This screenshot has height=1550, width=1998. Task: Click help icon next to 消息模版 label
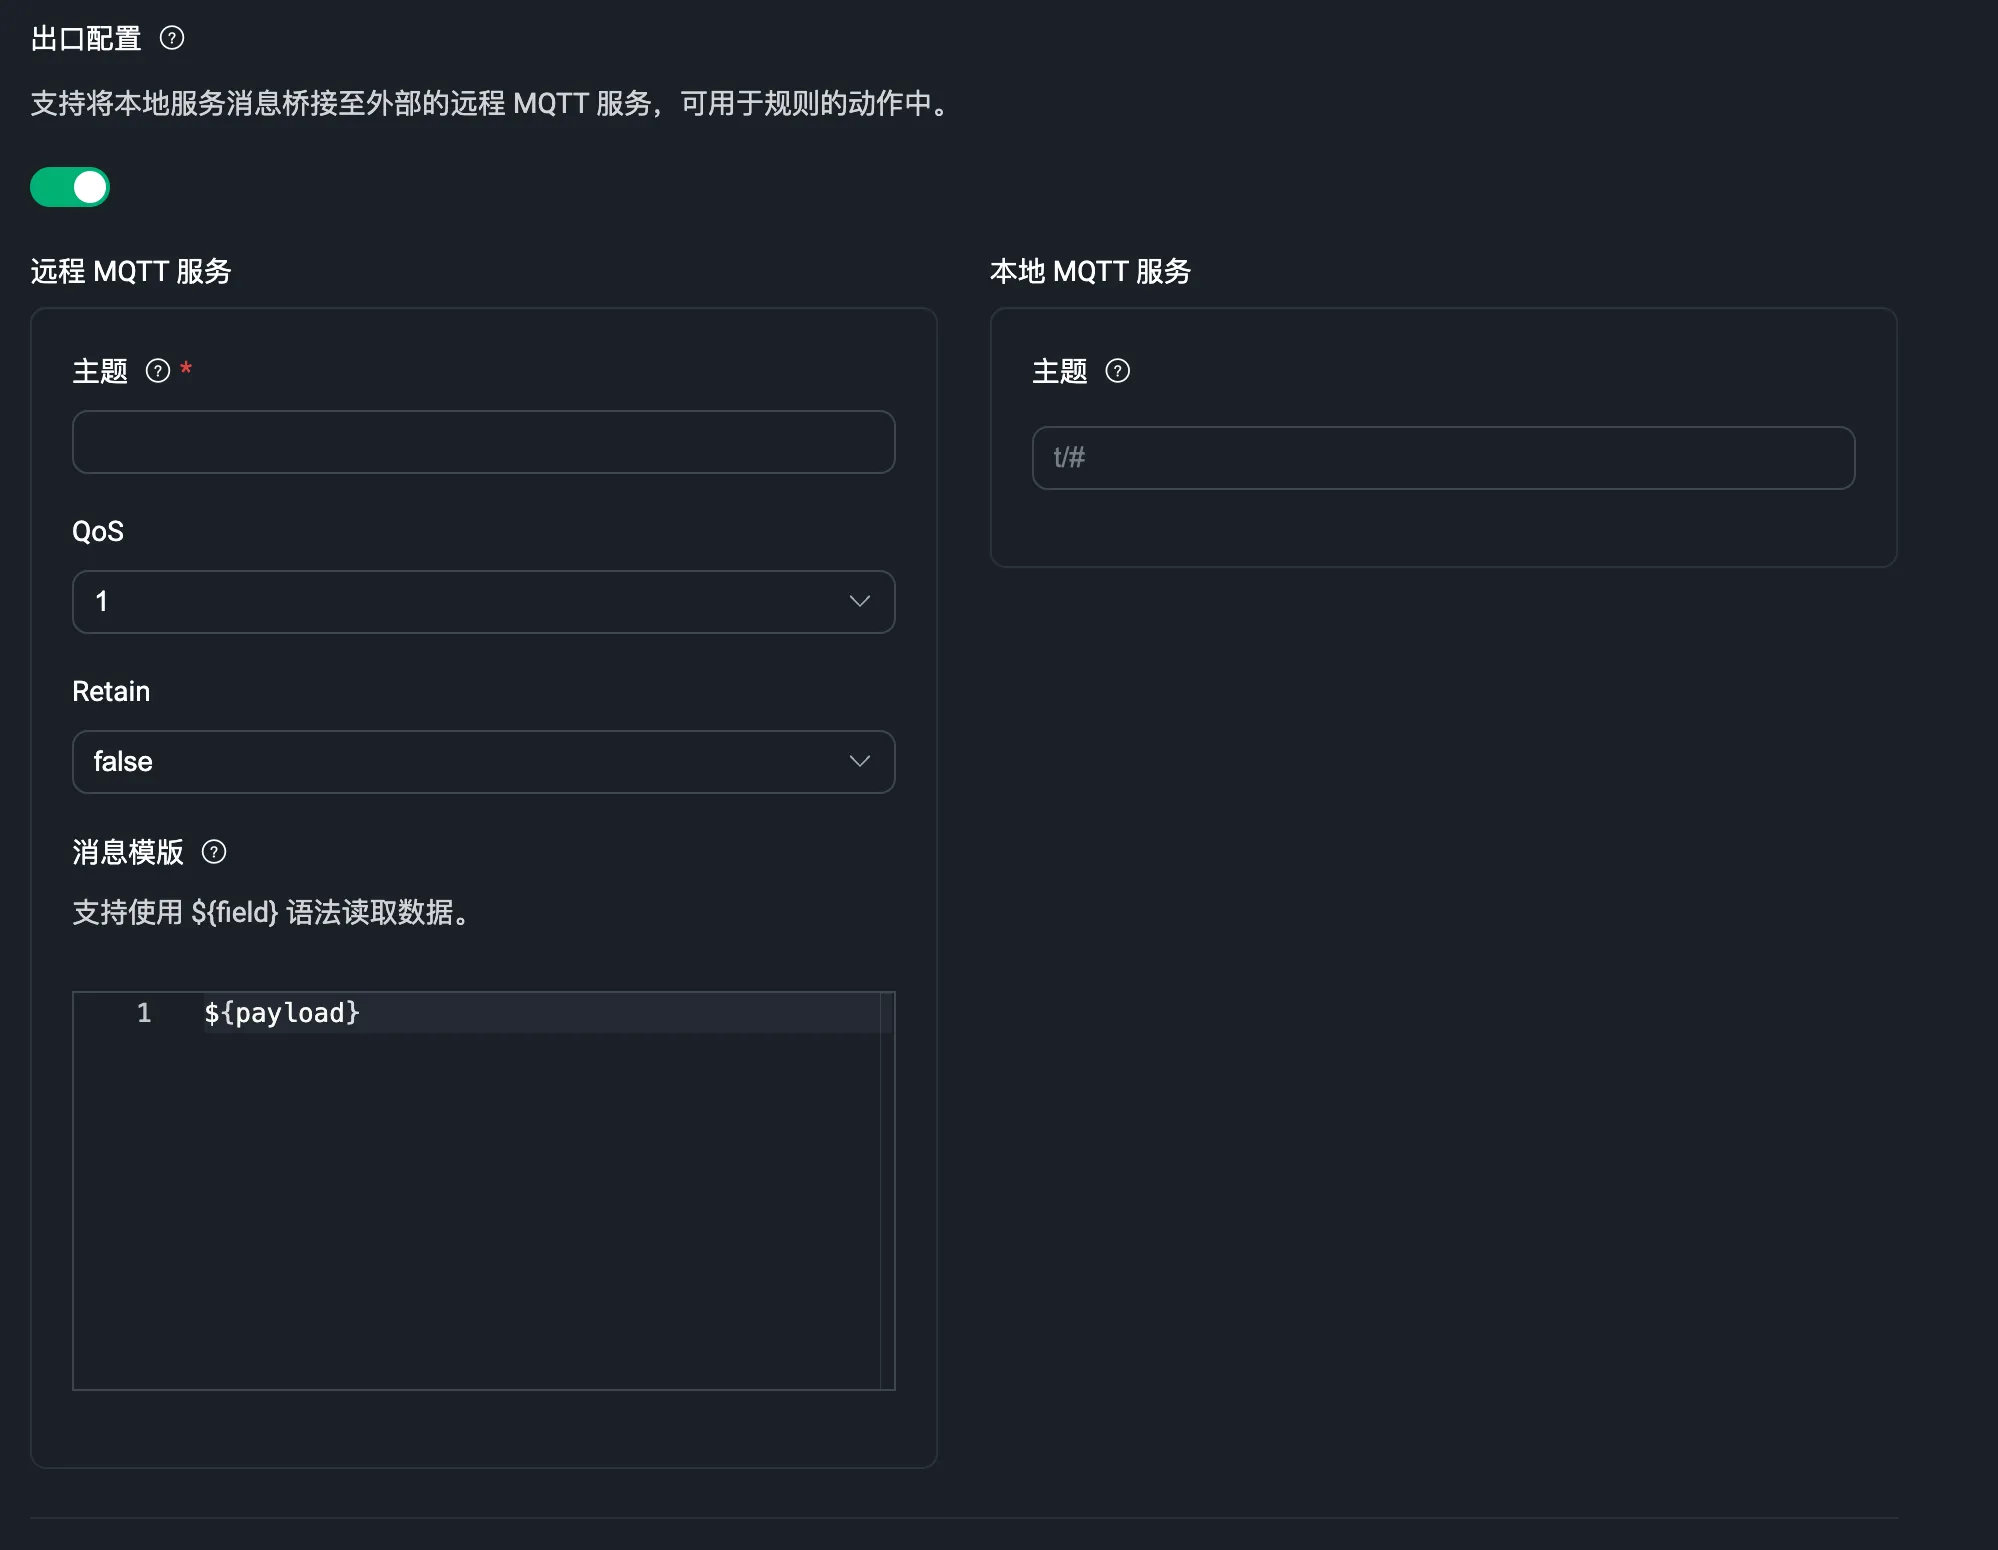click(214, 852)
